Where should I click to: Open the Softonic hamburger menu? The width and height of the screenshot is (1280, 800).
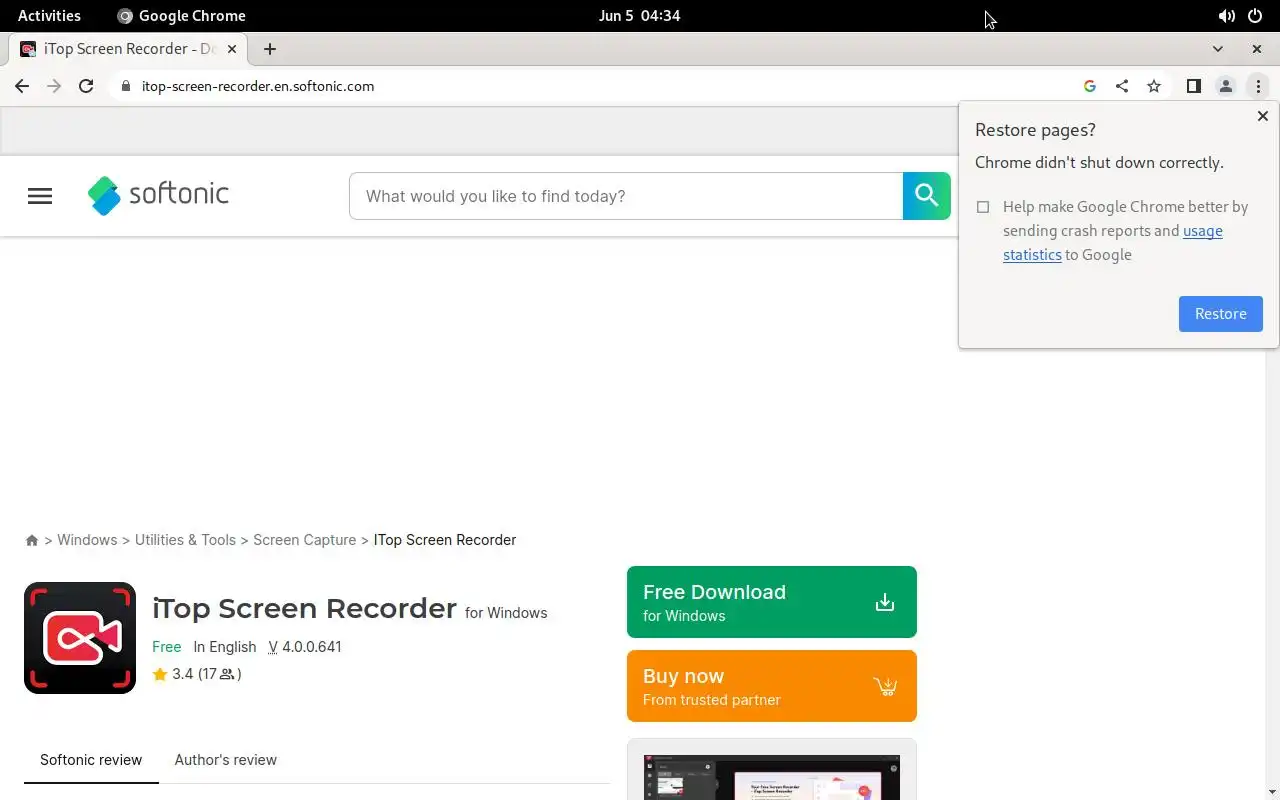pos(40,196)
